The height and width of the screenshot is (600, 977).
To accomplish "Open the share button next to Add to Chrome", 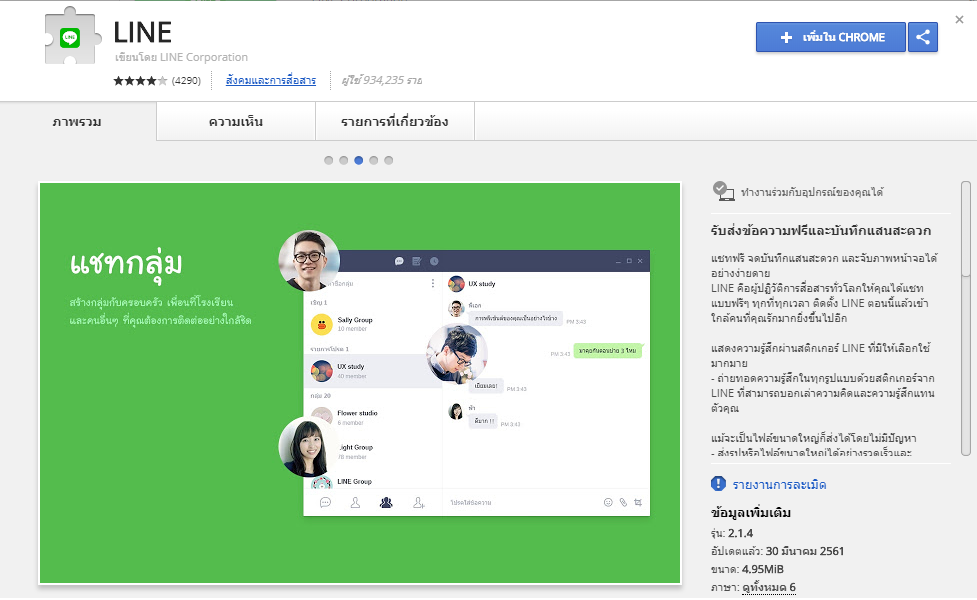I will click(923, 37).
